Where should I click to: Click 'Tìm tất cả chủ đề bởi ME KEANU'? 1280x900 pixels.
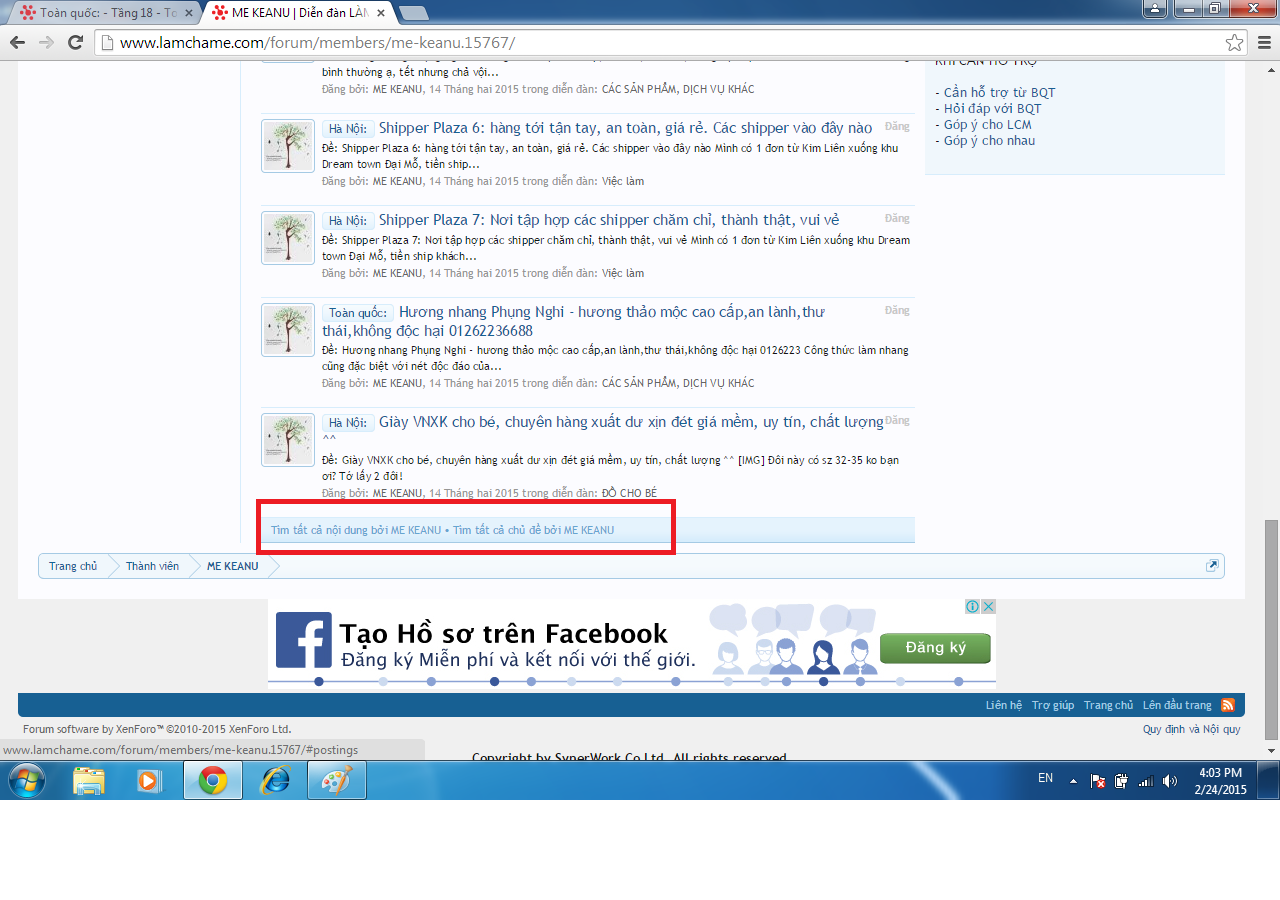(533, 530)
